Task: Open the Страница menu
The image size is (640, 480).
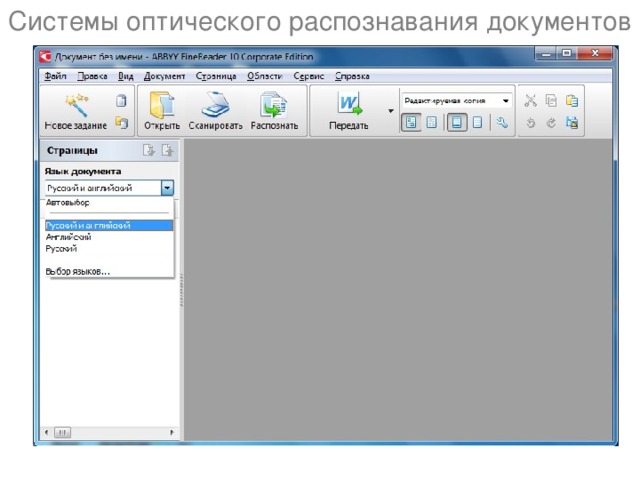Action: (216, 76)
